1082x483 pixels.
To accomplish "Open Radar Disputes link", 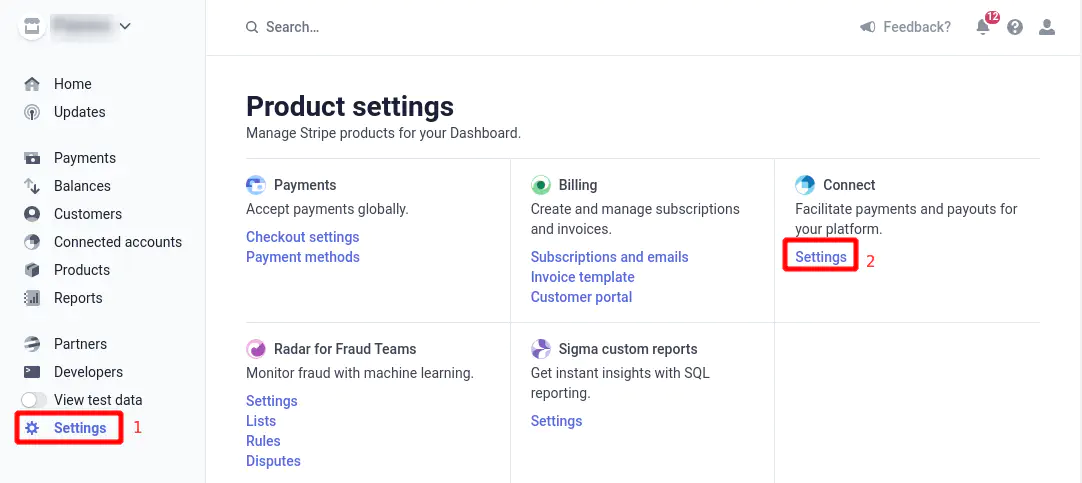I will tap(273, 461).
